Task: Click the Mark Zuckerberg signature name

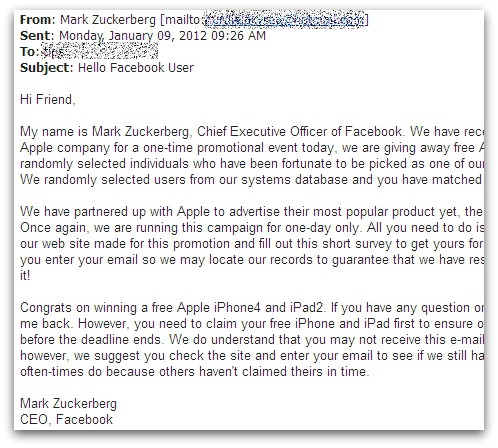Action: point(68,404)
